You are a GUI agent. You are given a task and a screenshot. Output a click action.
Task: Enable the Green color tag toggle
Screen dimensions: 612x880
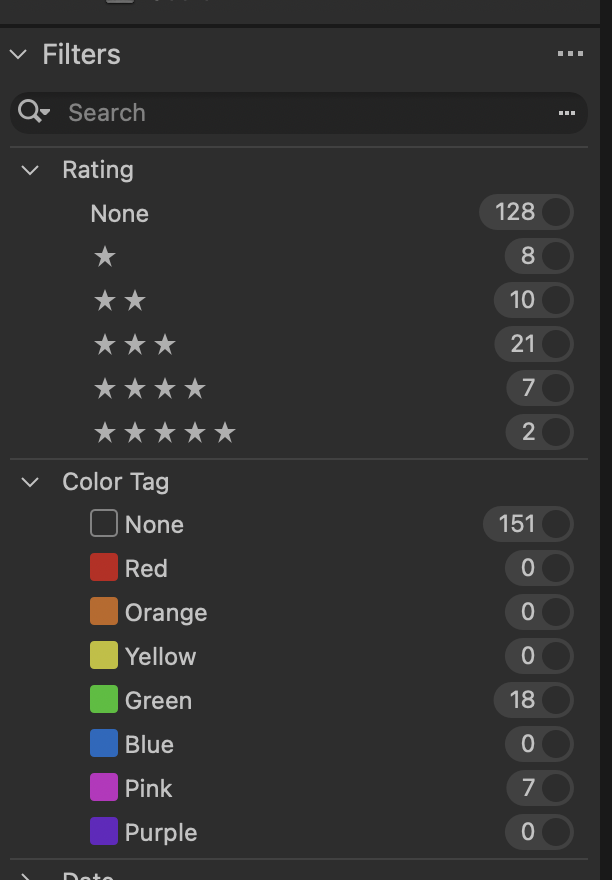coord(556,700)
